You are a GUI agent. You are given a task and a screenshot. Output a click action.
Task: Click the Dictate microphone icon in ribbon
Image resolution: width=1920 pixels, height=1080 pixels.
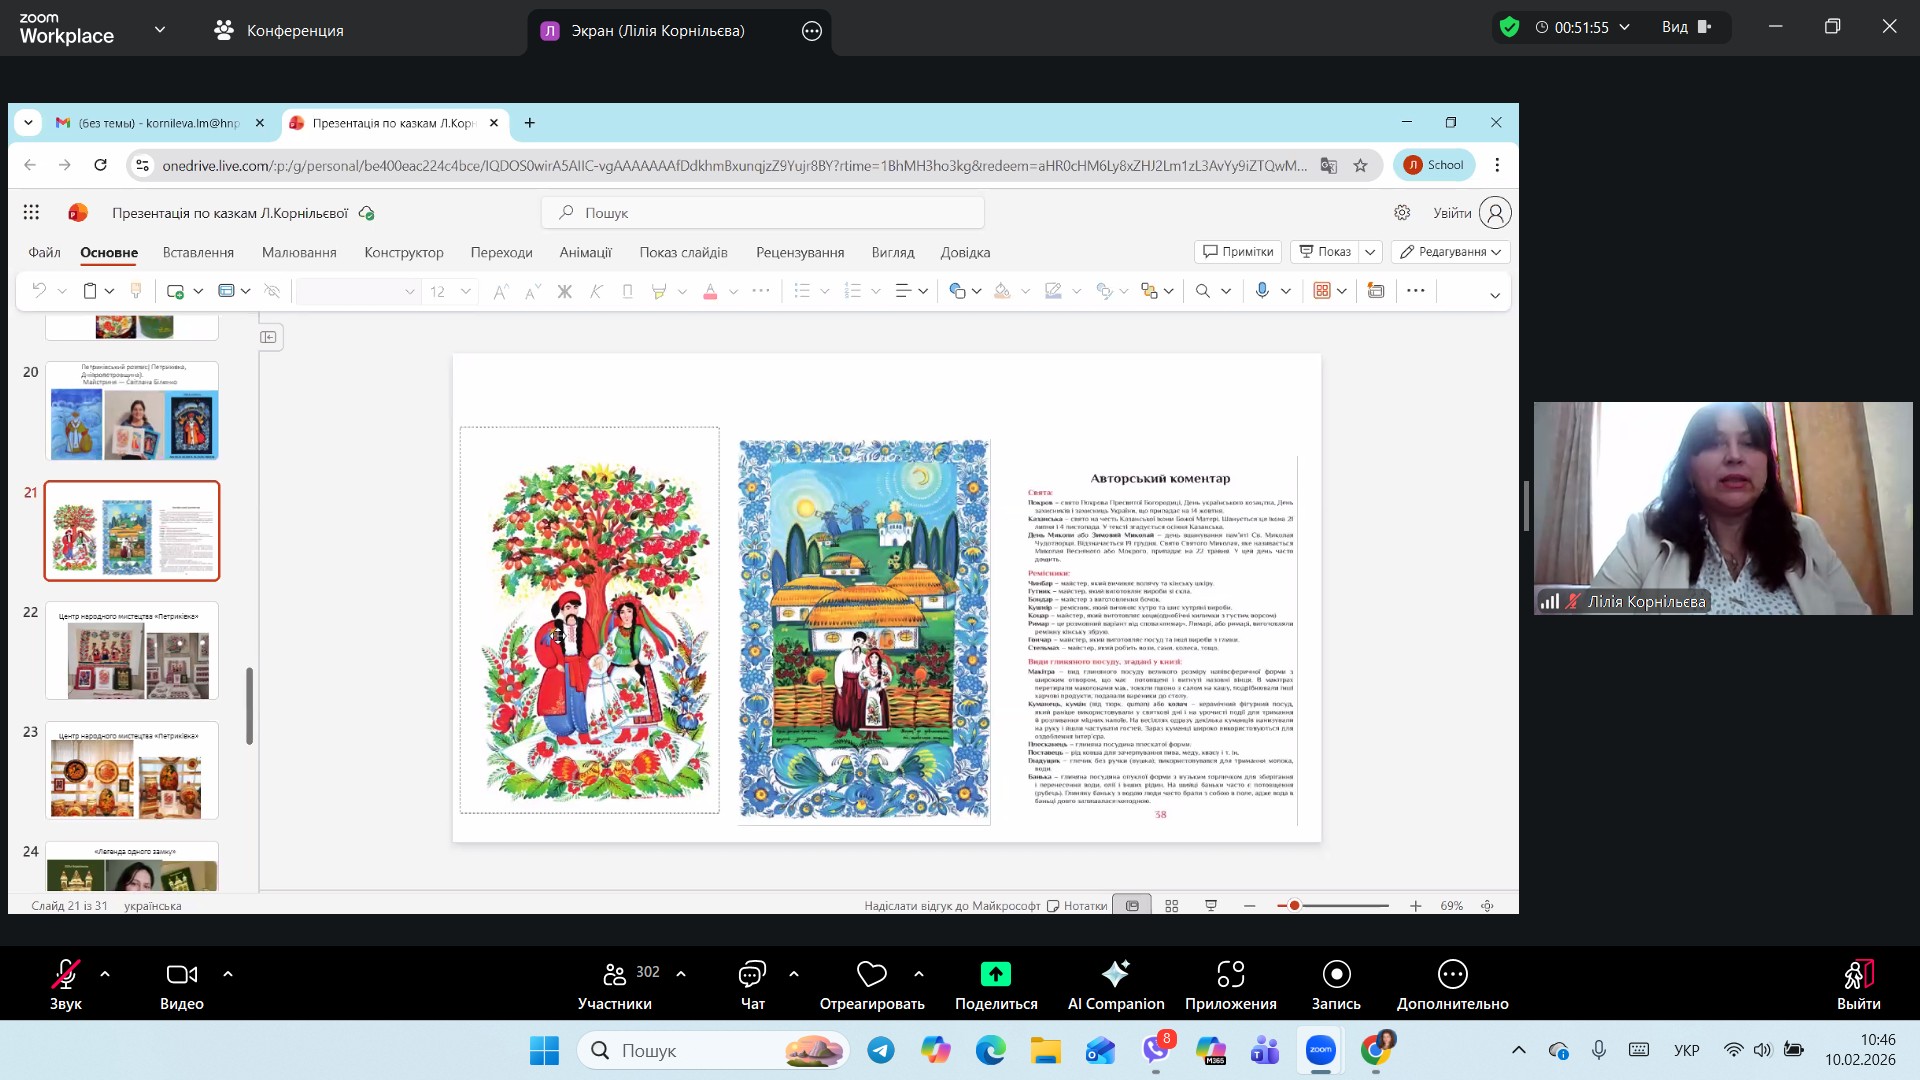tap(1262, 291)
